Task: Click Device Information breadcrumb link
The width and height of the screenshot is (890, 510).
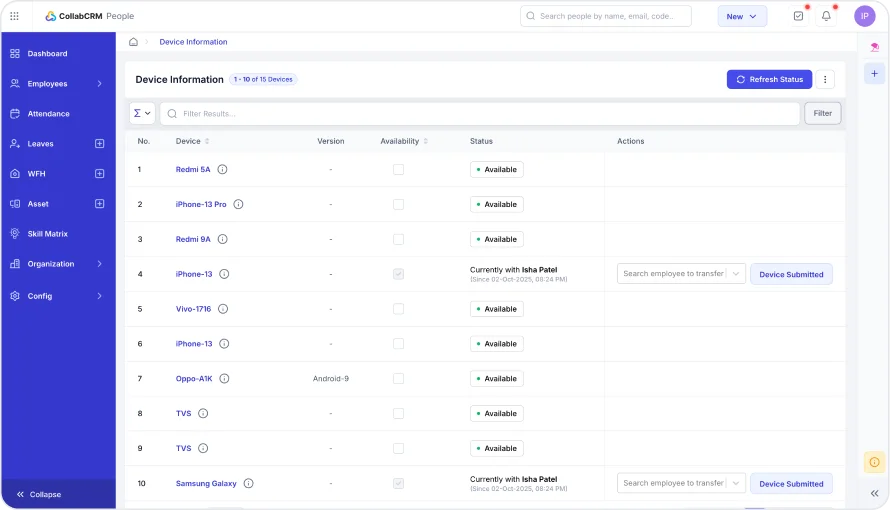Action: click(x=193, y=42)
